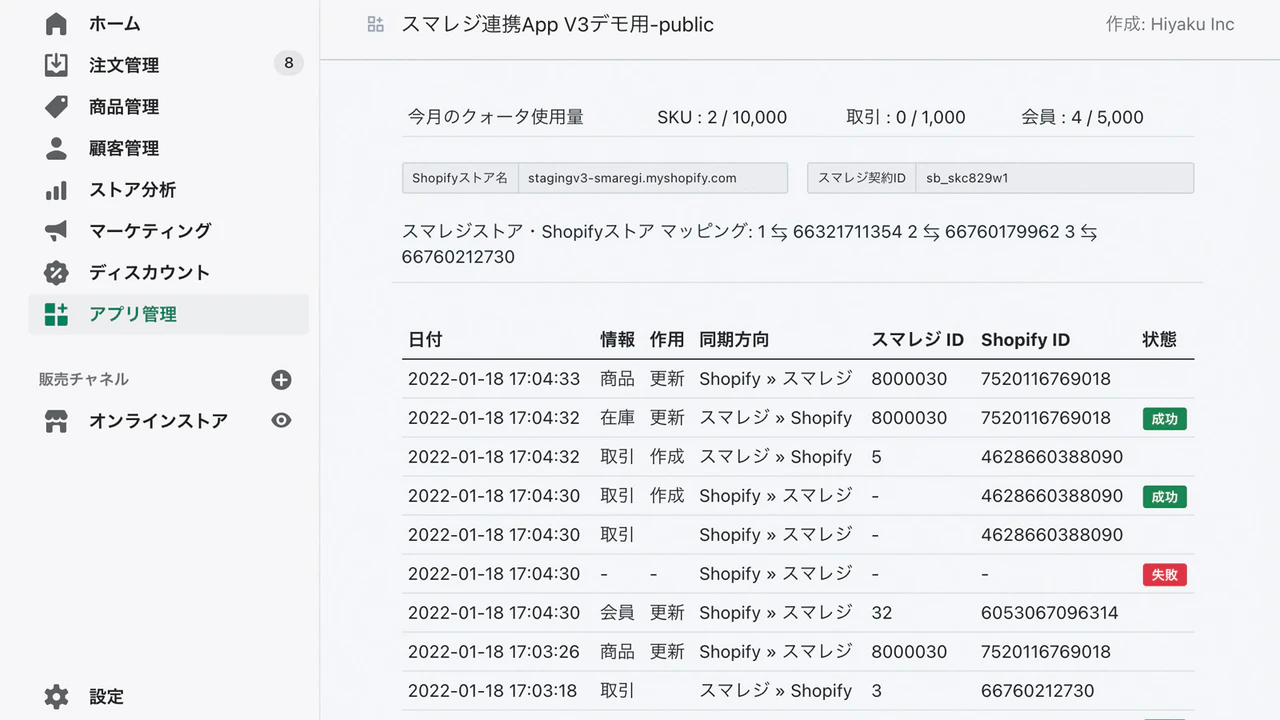This screenshot has height=720, width=1280.
Task: Click date 2022-01-18 17:03:26
Action: [x=494, y=652]
